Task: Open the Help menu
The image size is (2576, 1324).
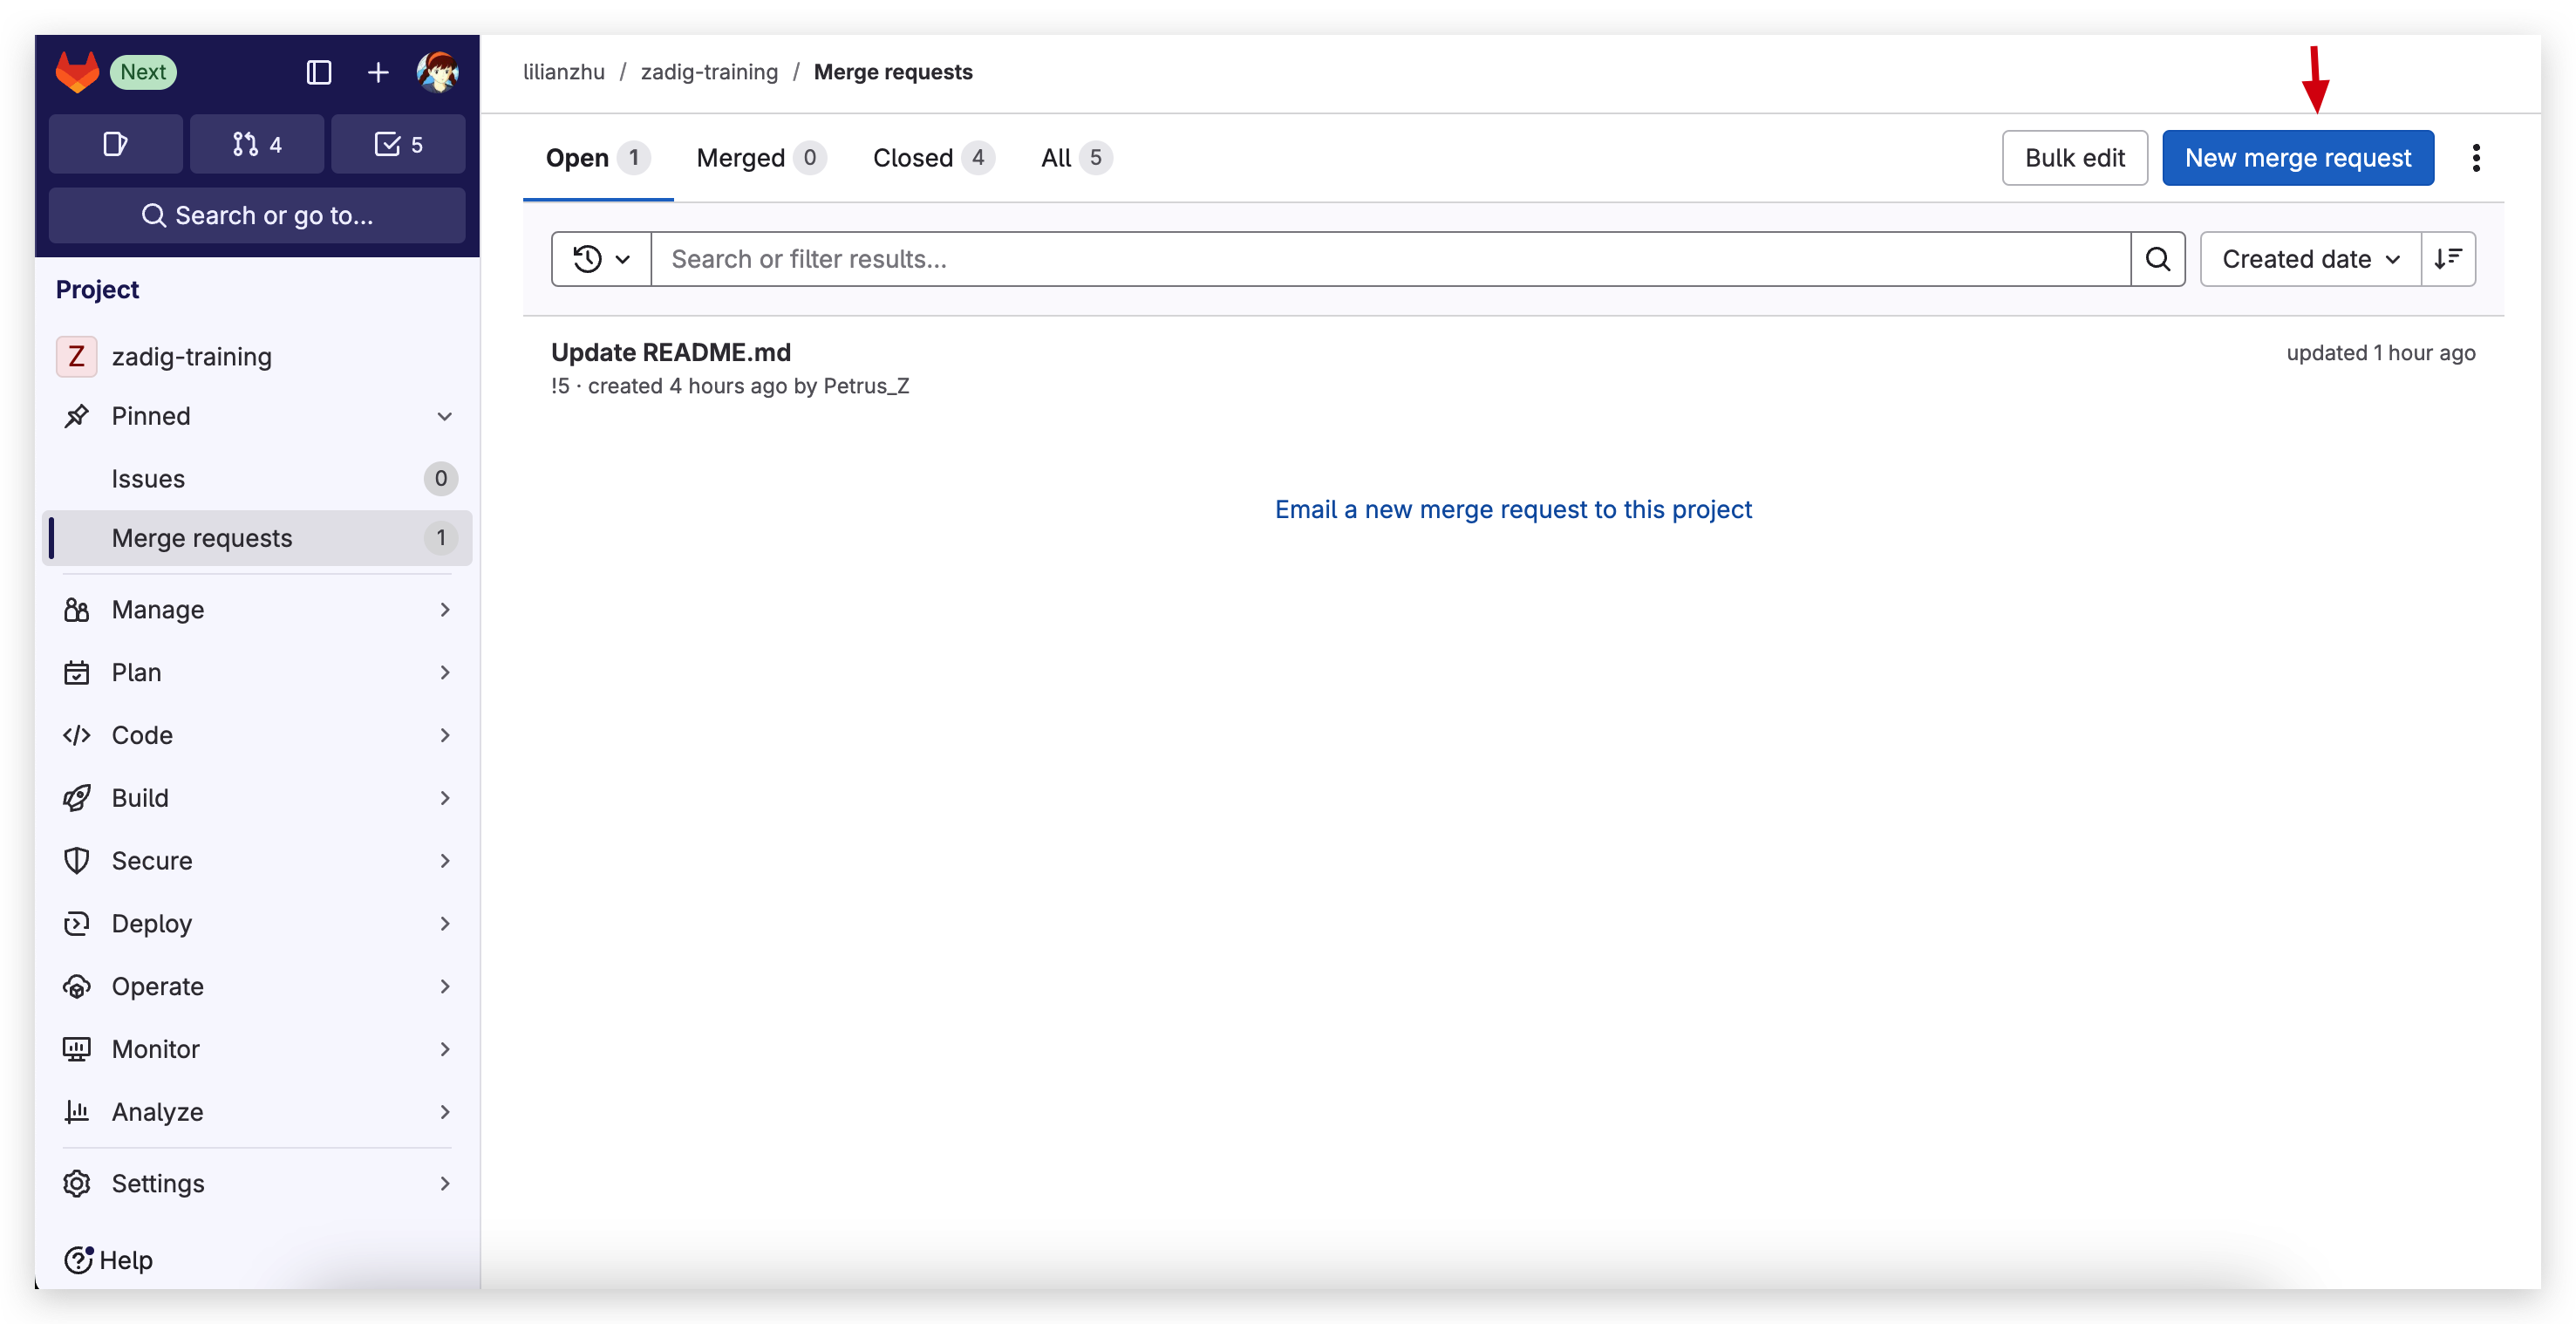Action: tap(109, 1261)
